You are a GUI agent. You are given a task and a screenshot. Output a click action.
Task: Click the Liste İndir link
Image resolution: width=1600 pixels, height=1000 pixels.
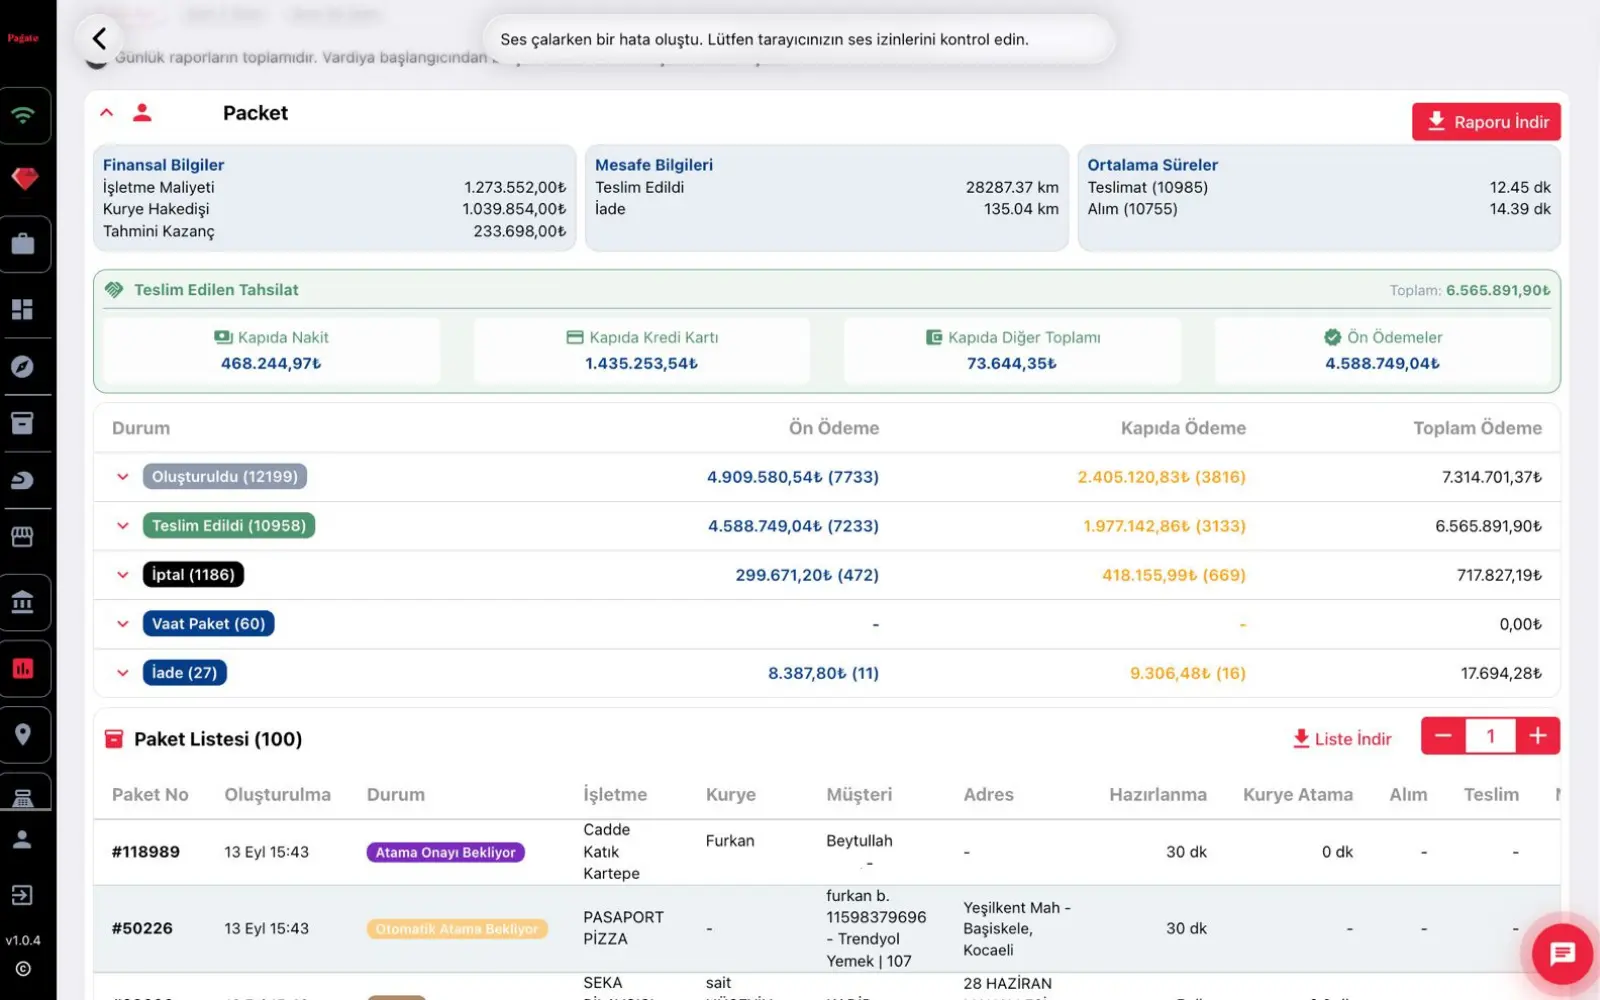click(x=1341, y=739)
